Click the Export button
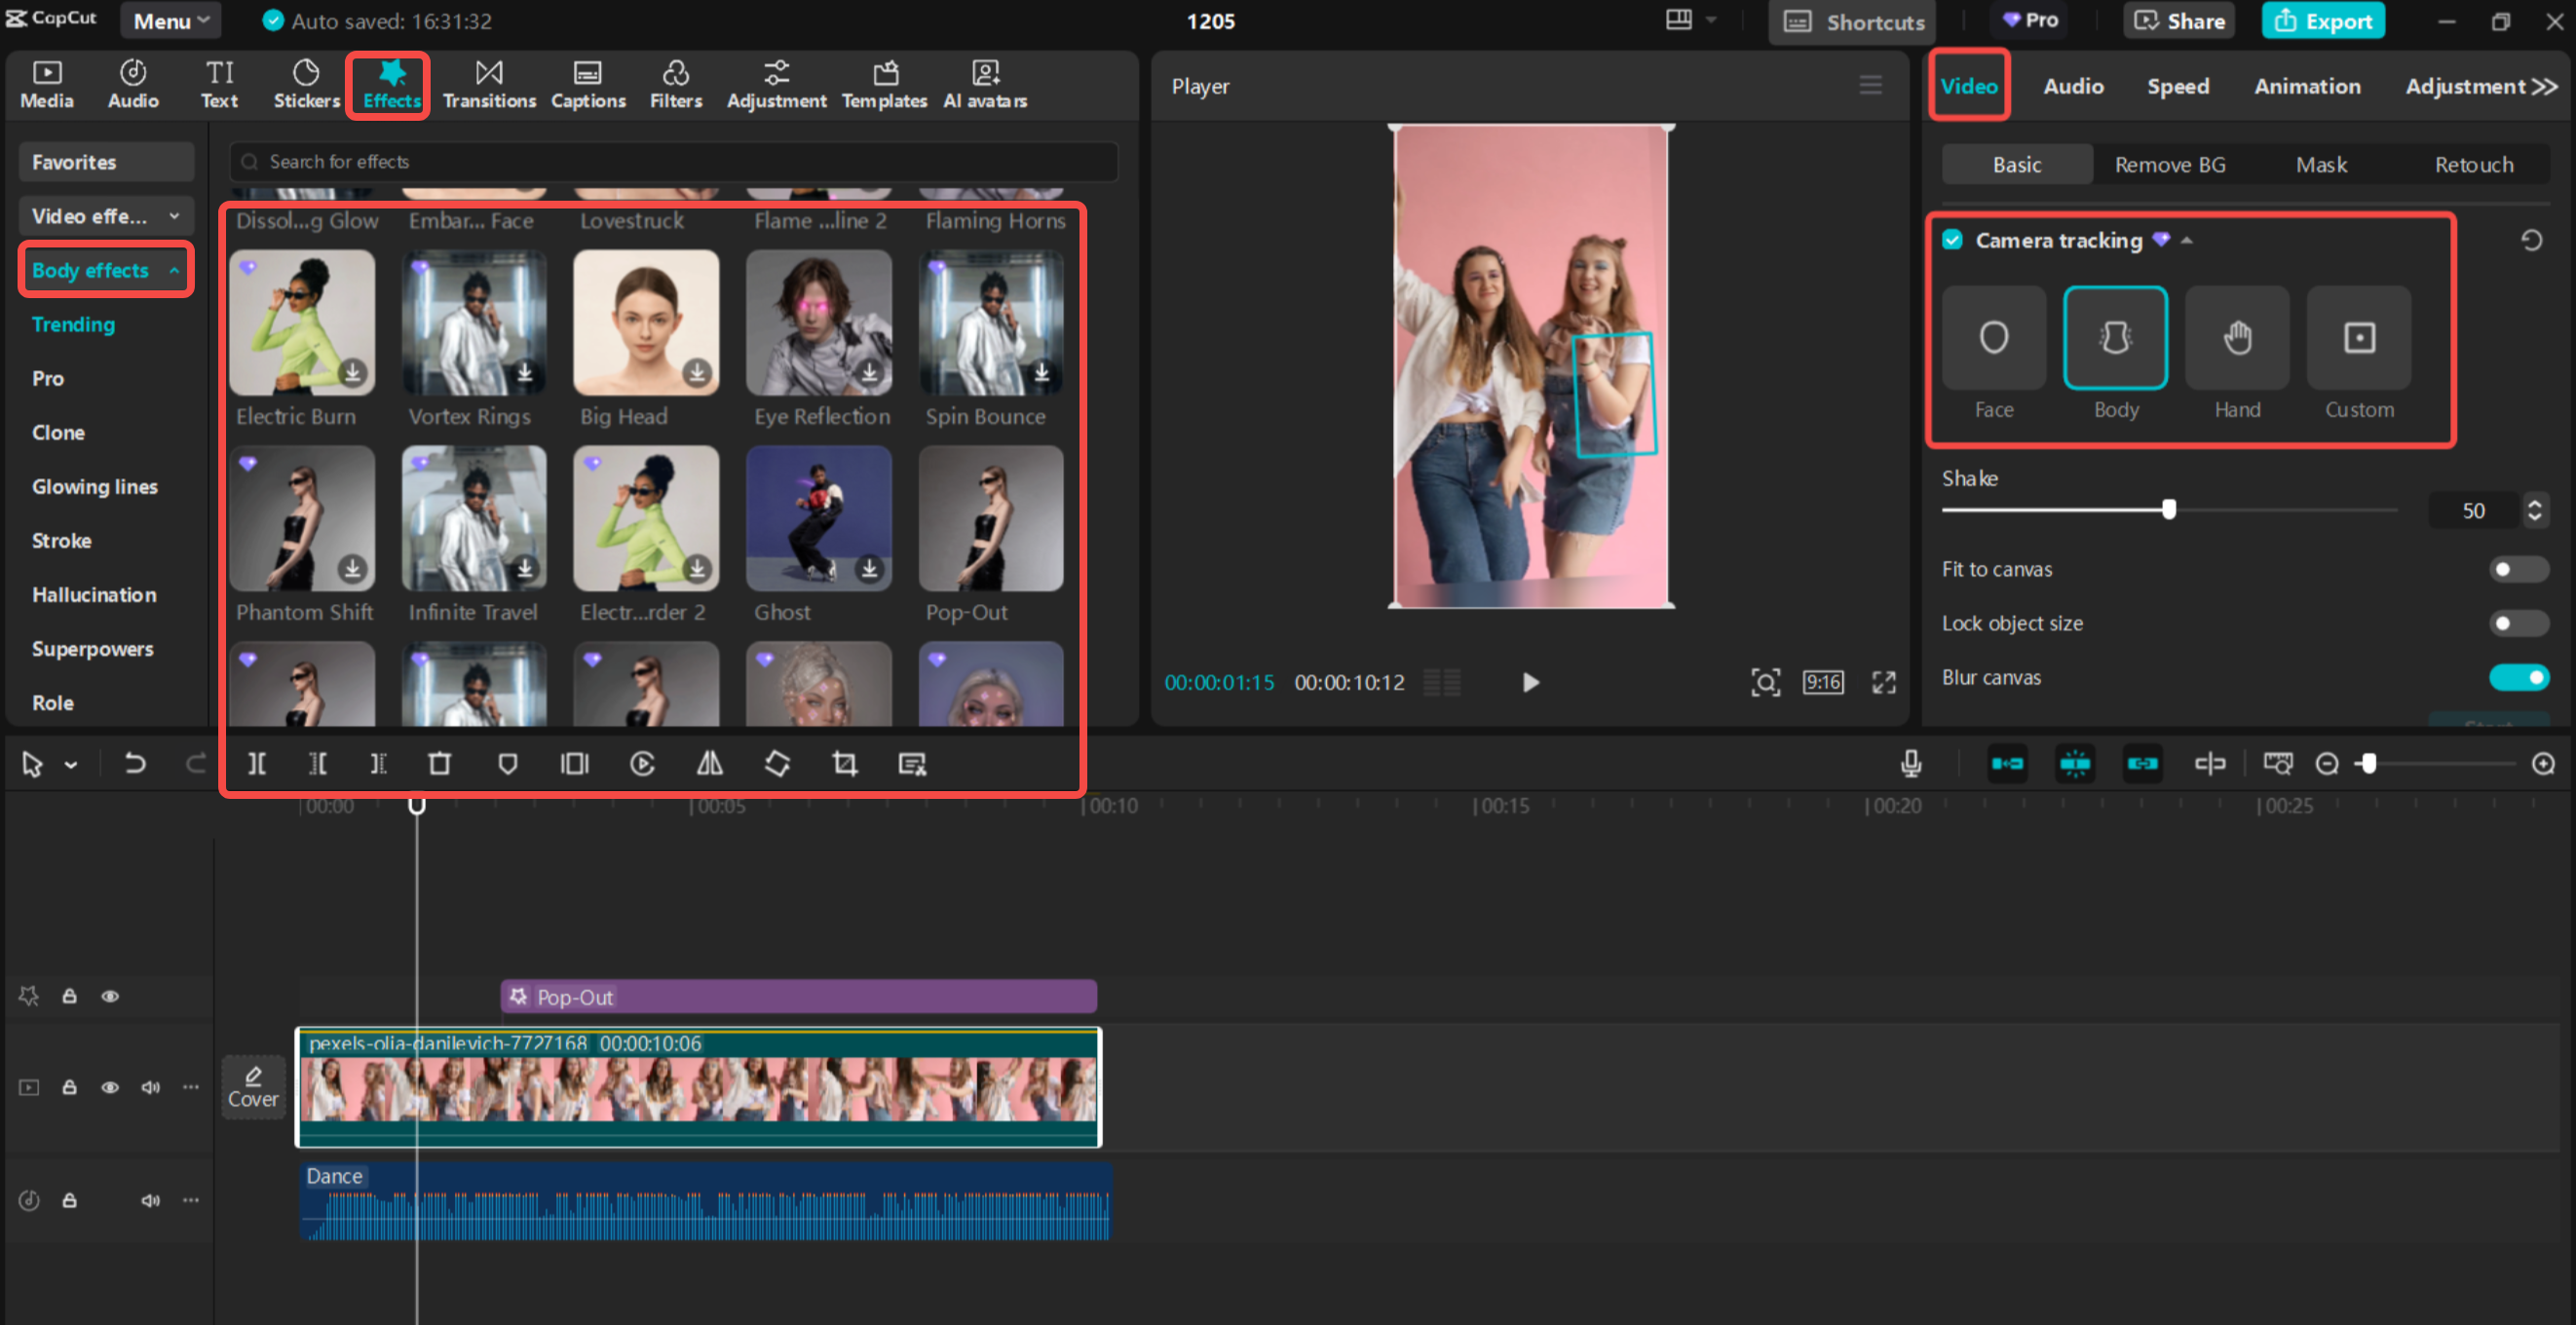2576x1325 pixels. [2323, 20]
